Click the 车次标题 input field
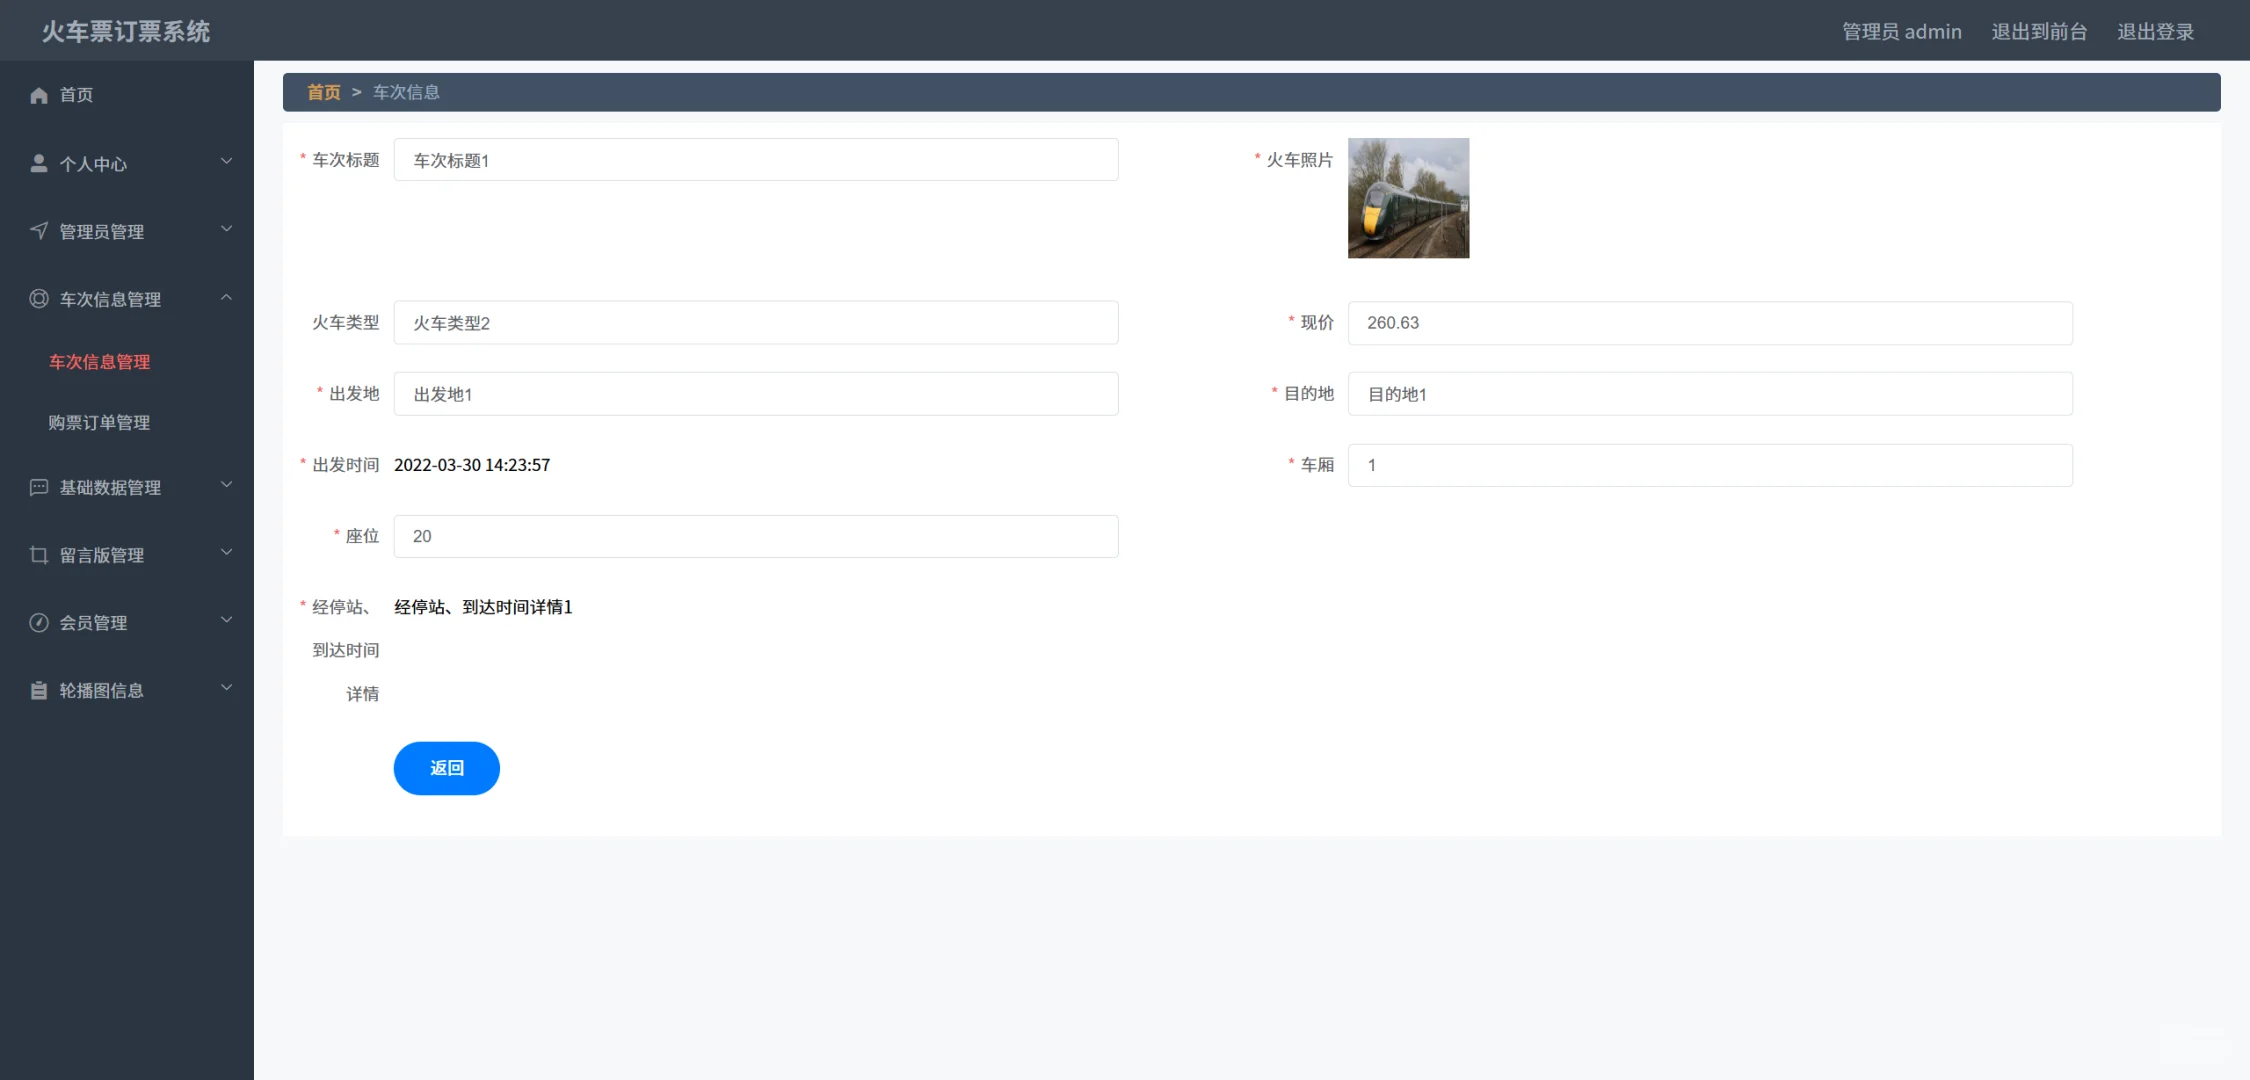2250x1080 pixels. tap(756, 159)
